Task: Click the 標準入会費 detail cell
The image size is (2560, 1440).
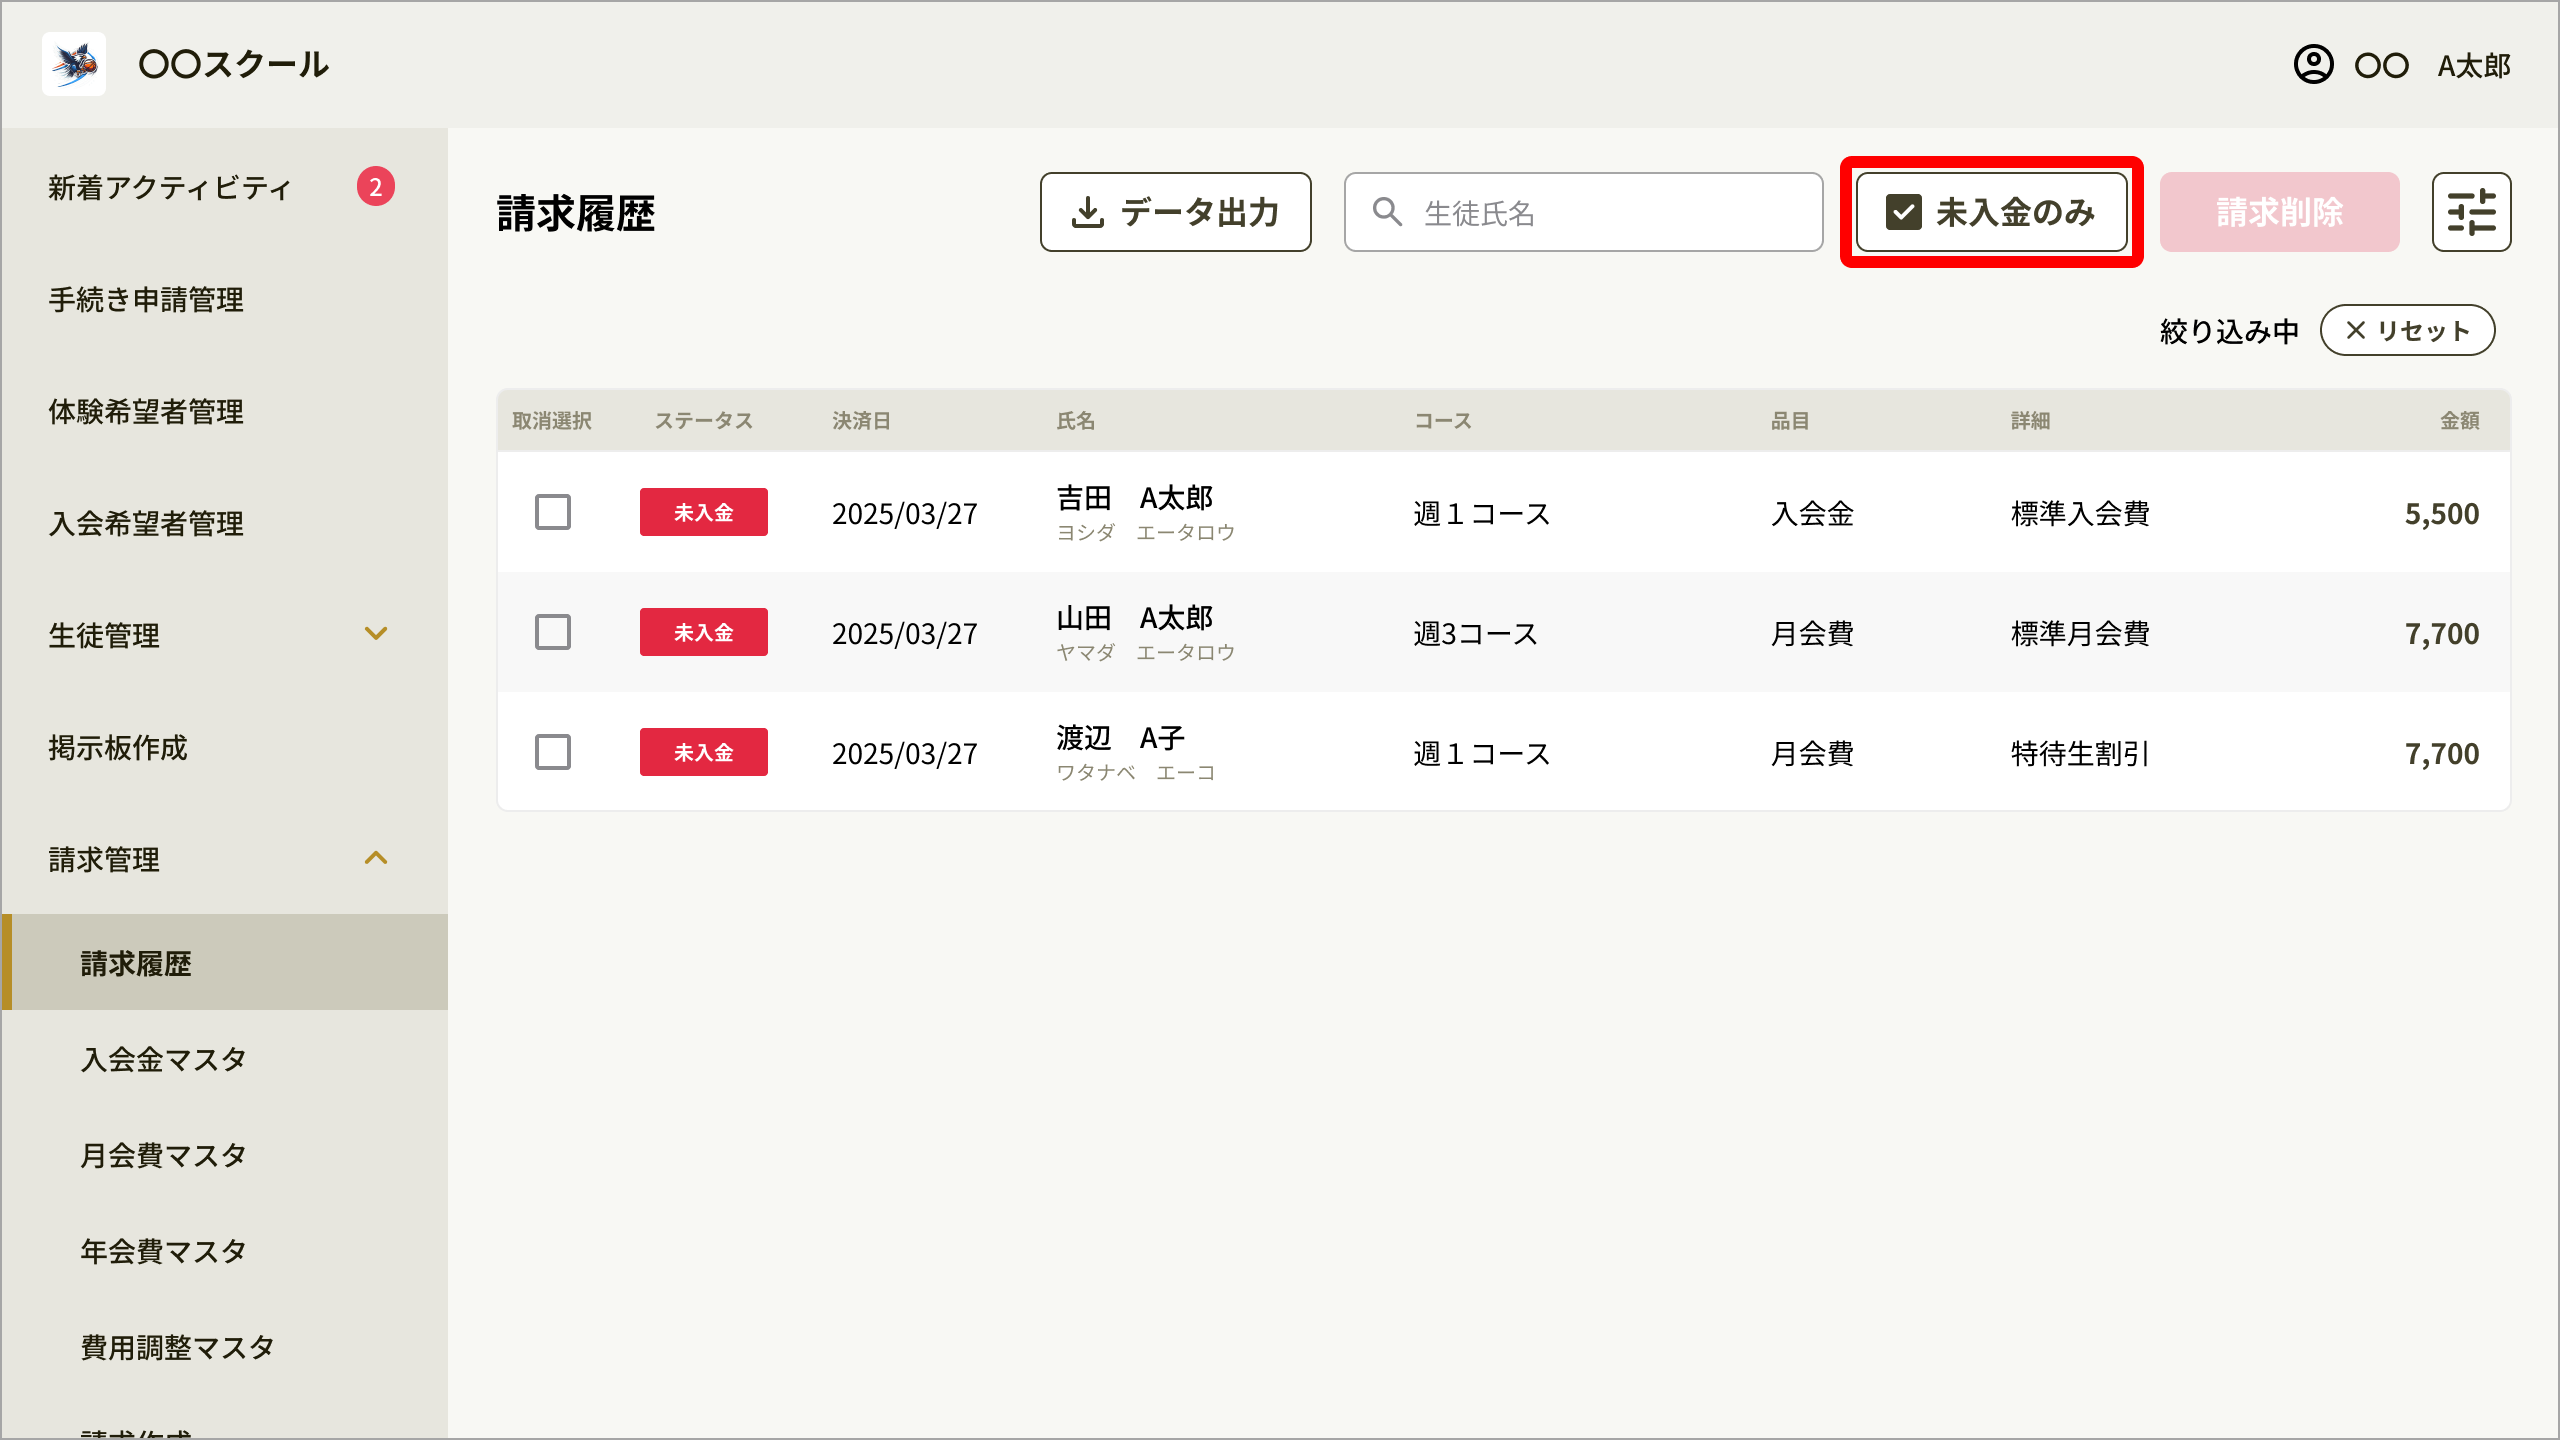Action: pyautogui.click(x=2081, y=514)
